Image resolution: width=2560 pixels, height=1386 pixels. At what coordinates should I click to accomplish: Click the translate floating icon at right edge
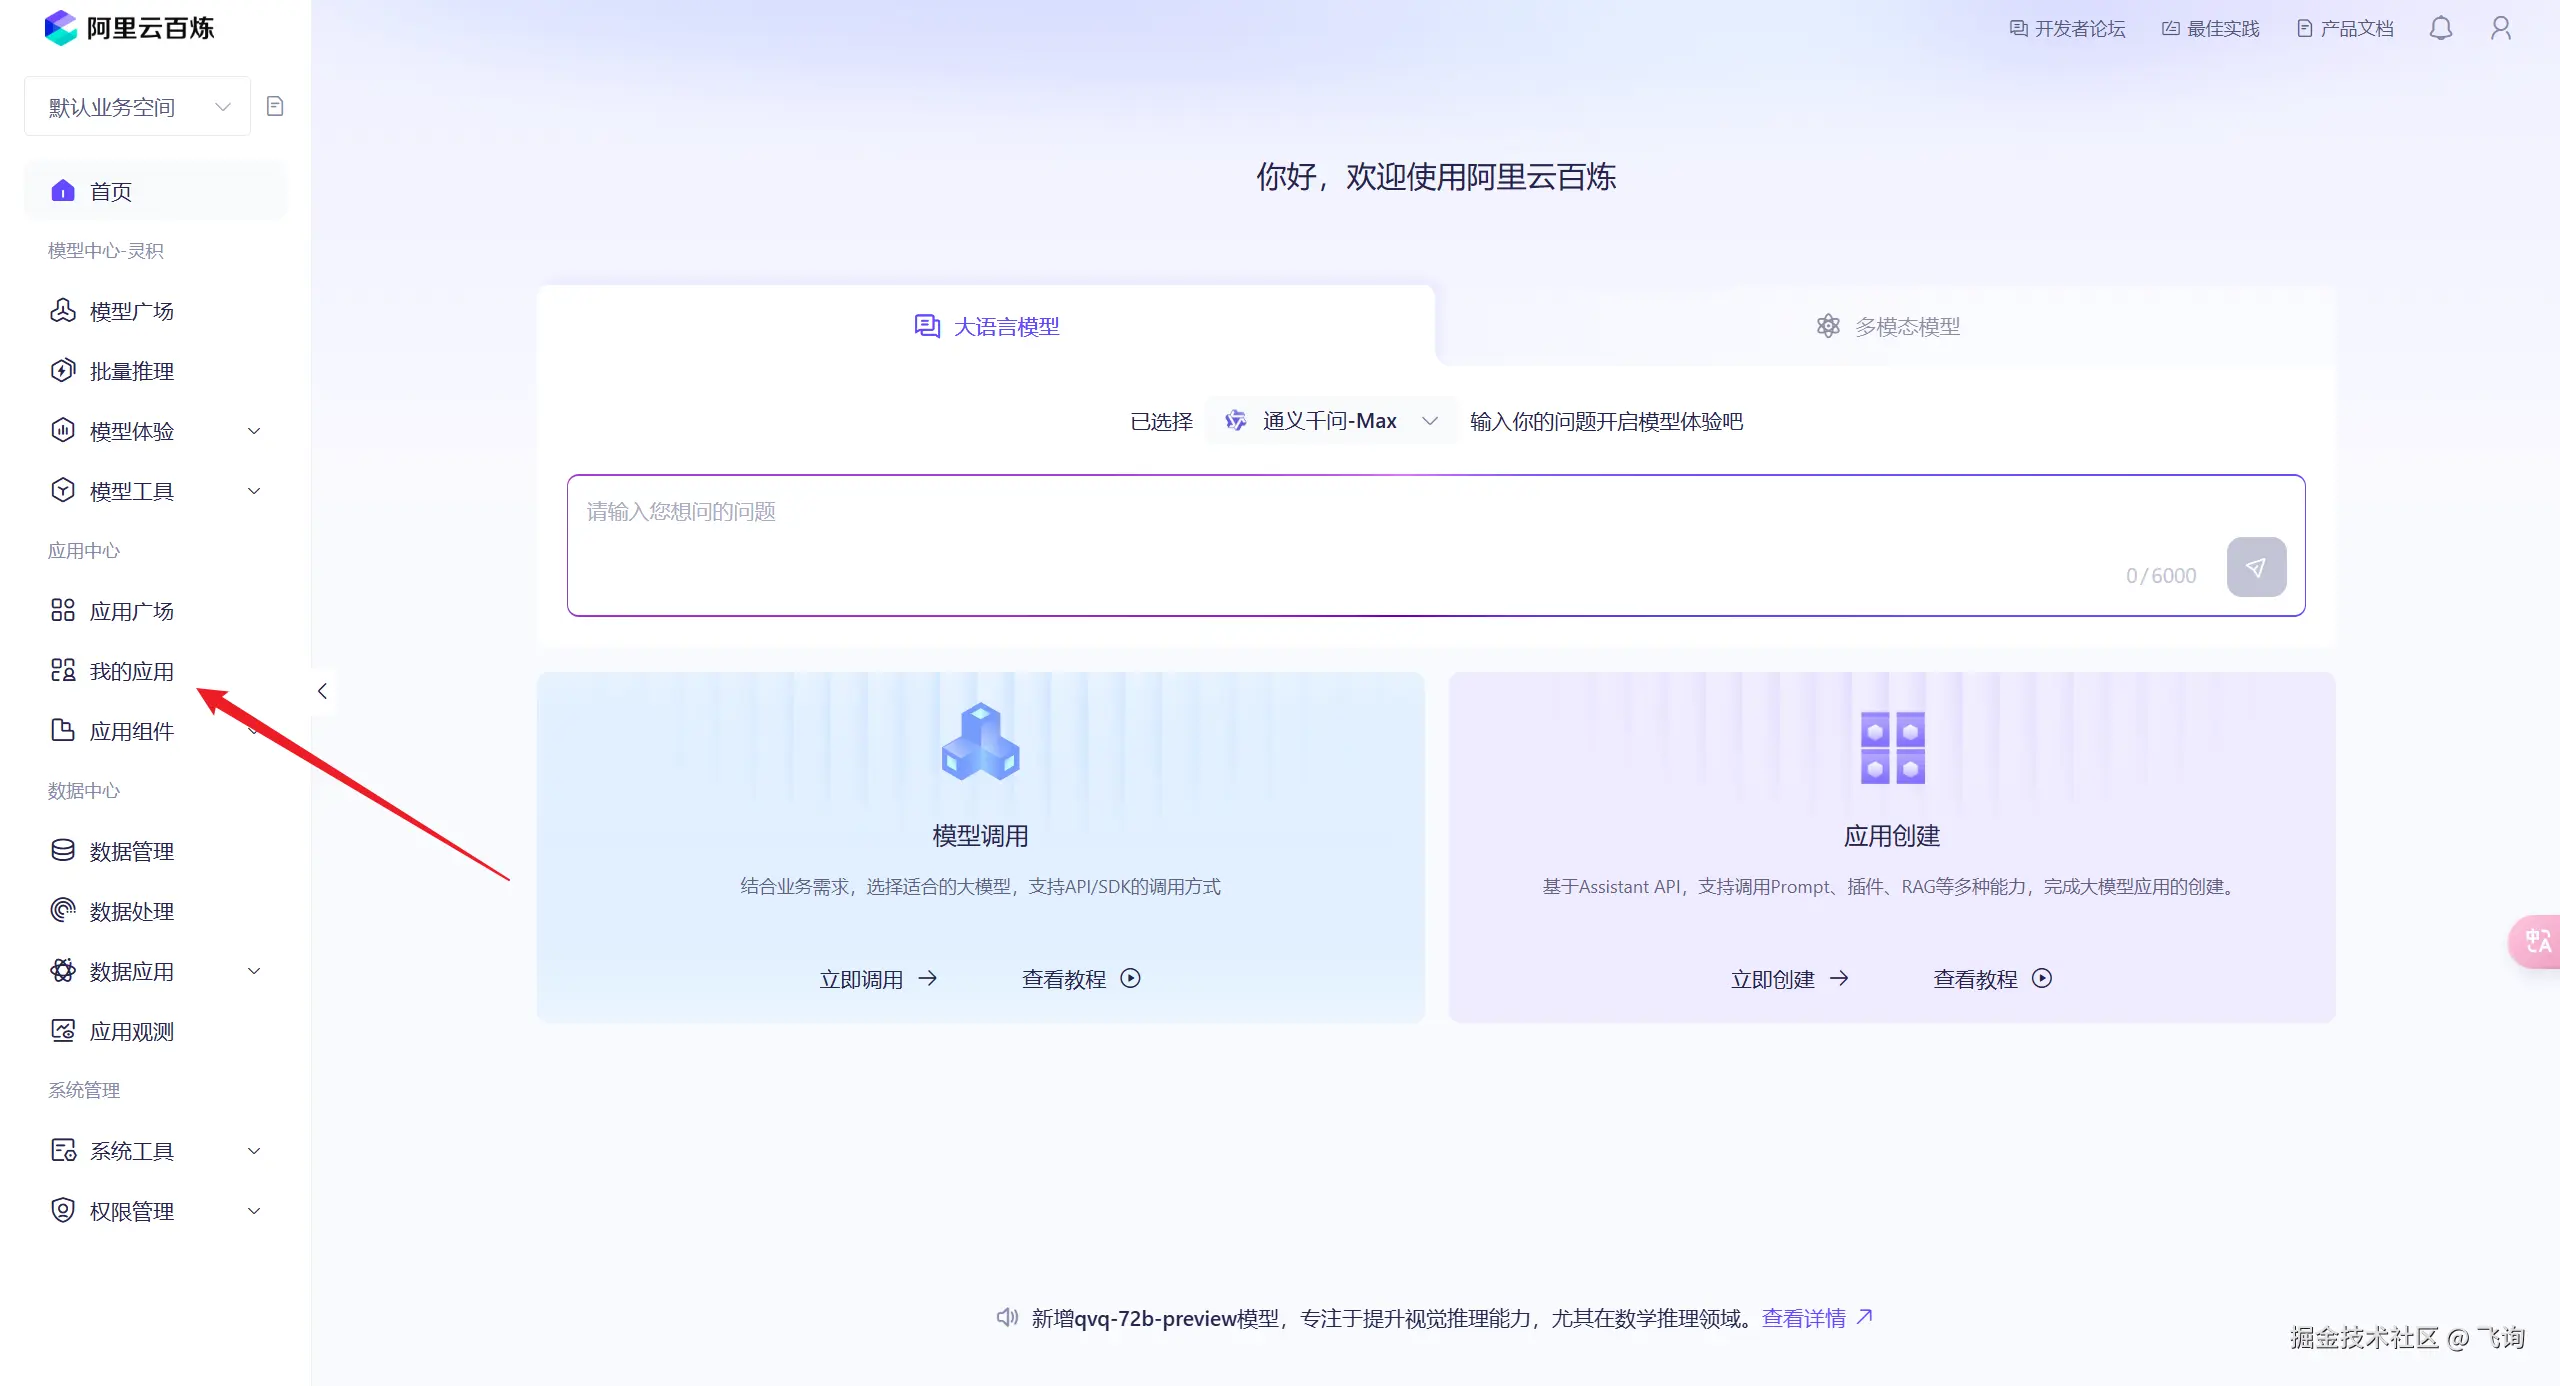pos(2537,941)
